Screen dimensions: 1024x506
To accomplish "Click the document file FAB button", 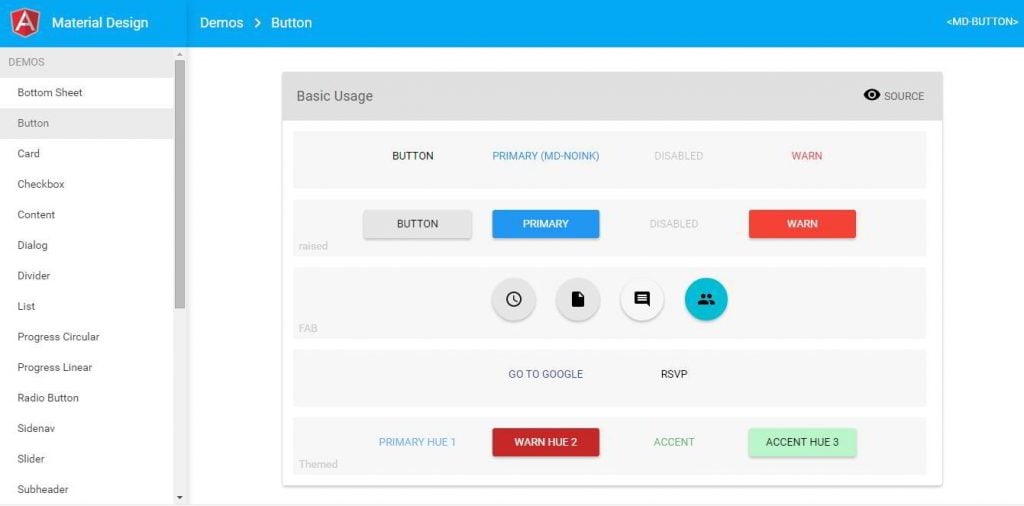I will pos(577,299).
